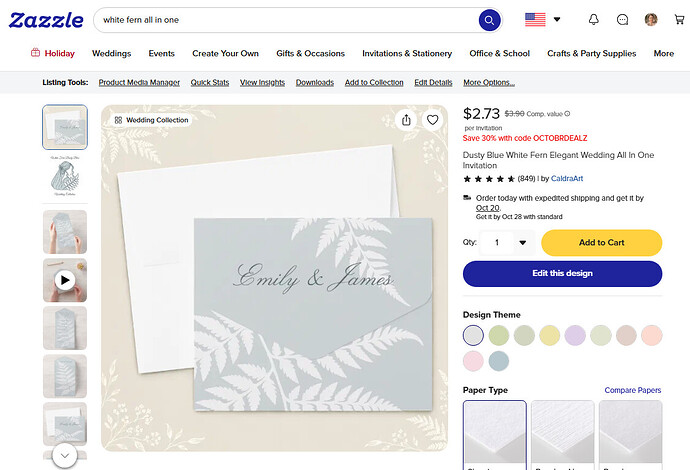Screen dimensions: 690x470
Task: Play the product video thumbnail
Action: tap(65, 280)
